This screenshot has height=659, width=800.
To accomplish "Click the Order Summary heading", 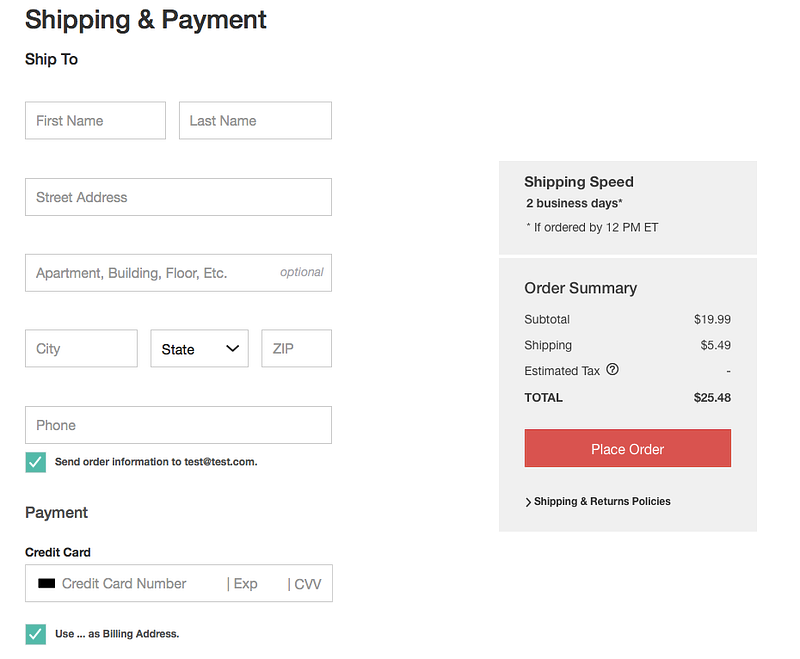I will coord(581,288).
